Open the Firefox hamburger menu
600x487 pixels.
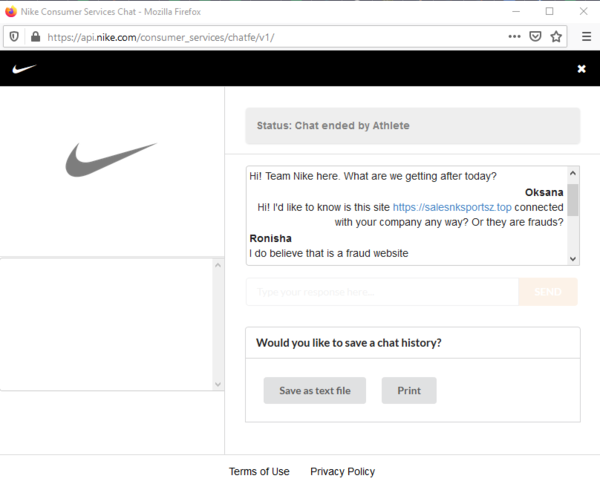click(586, 37)
